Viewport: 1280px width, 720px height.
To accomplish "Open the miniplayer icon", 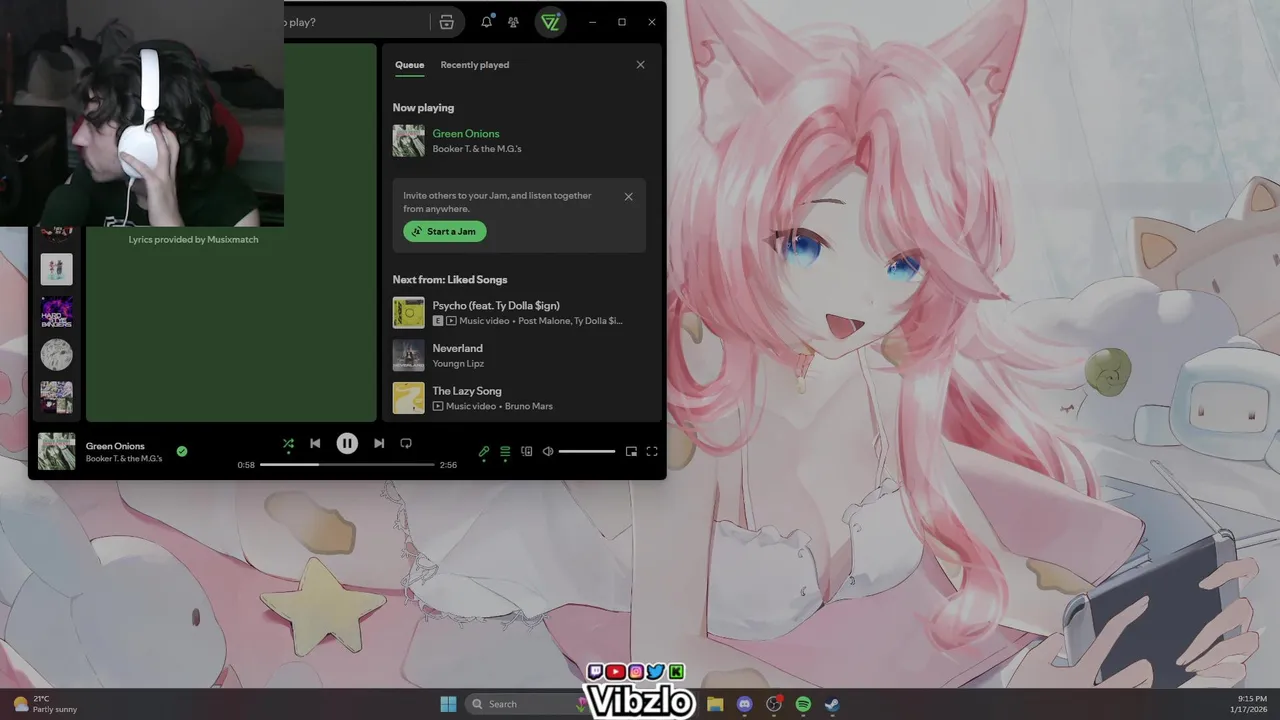I will pos(631,451).
